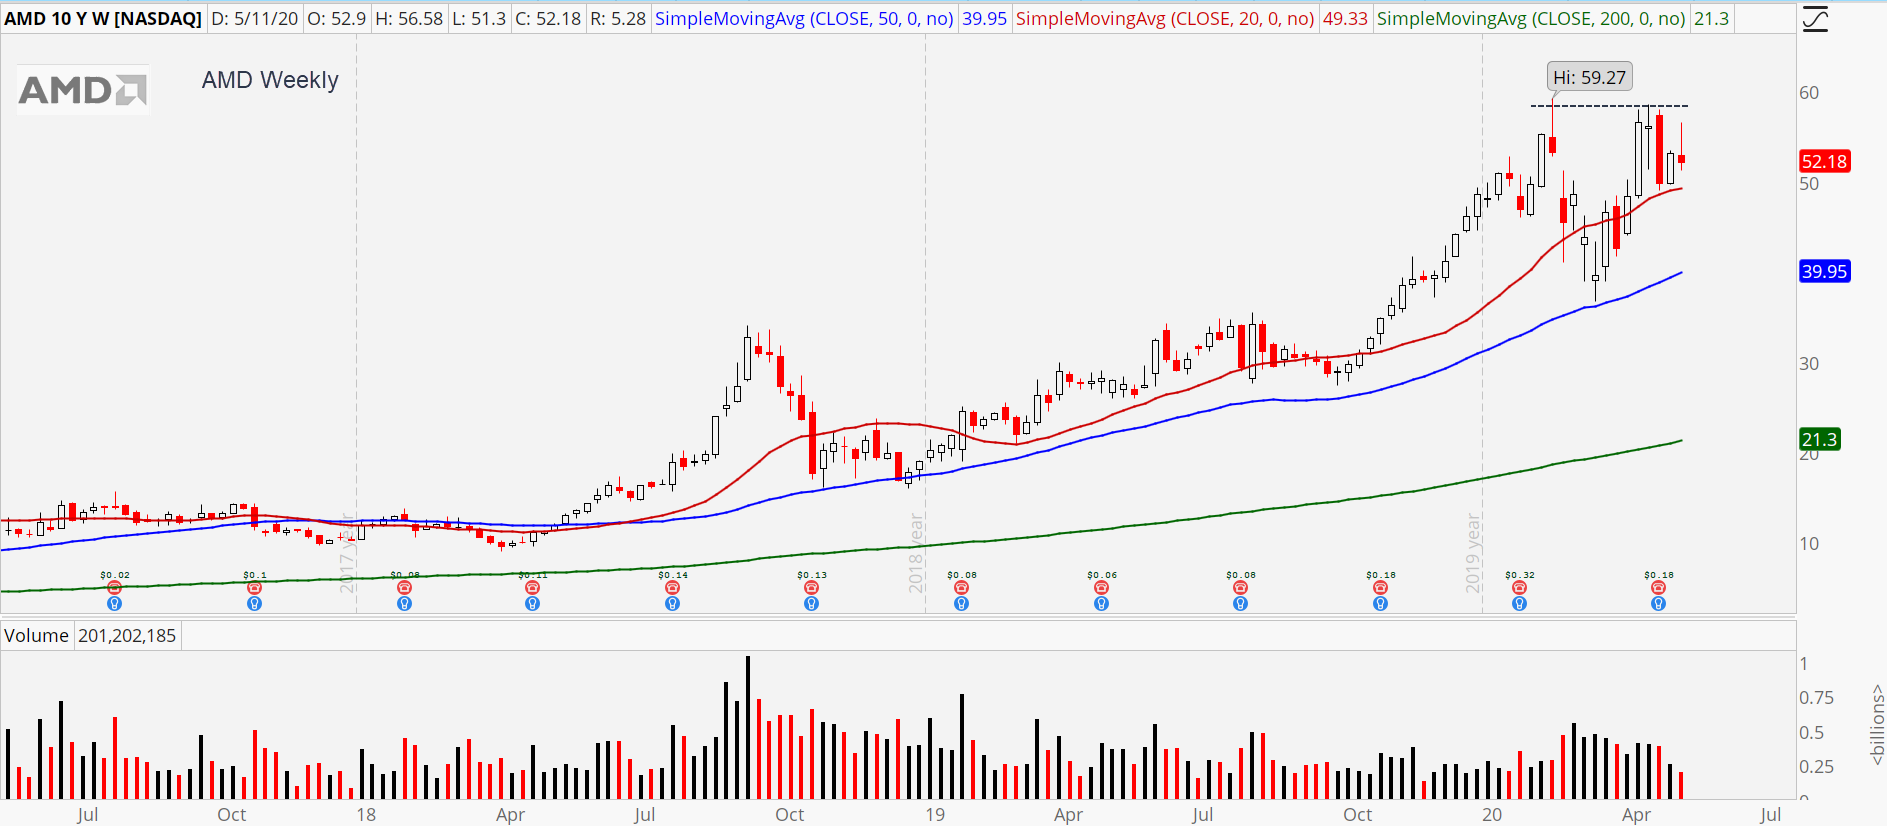Image resolution: width=1887 pixels, height=826 pixels.
Task: Click the blue lightbulb icon under $0.02
Action: 114,603
